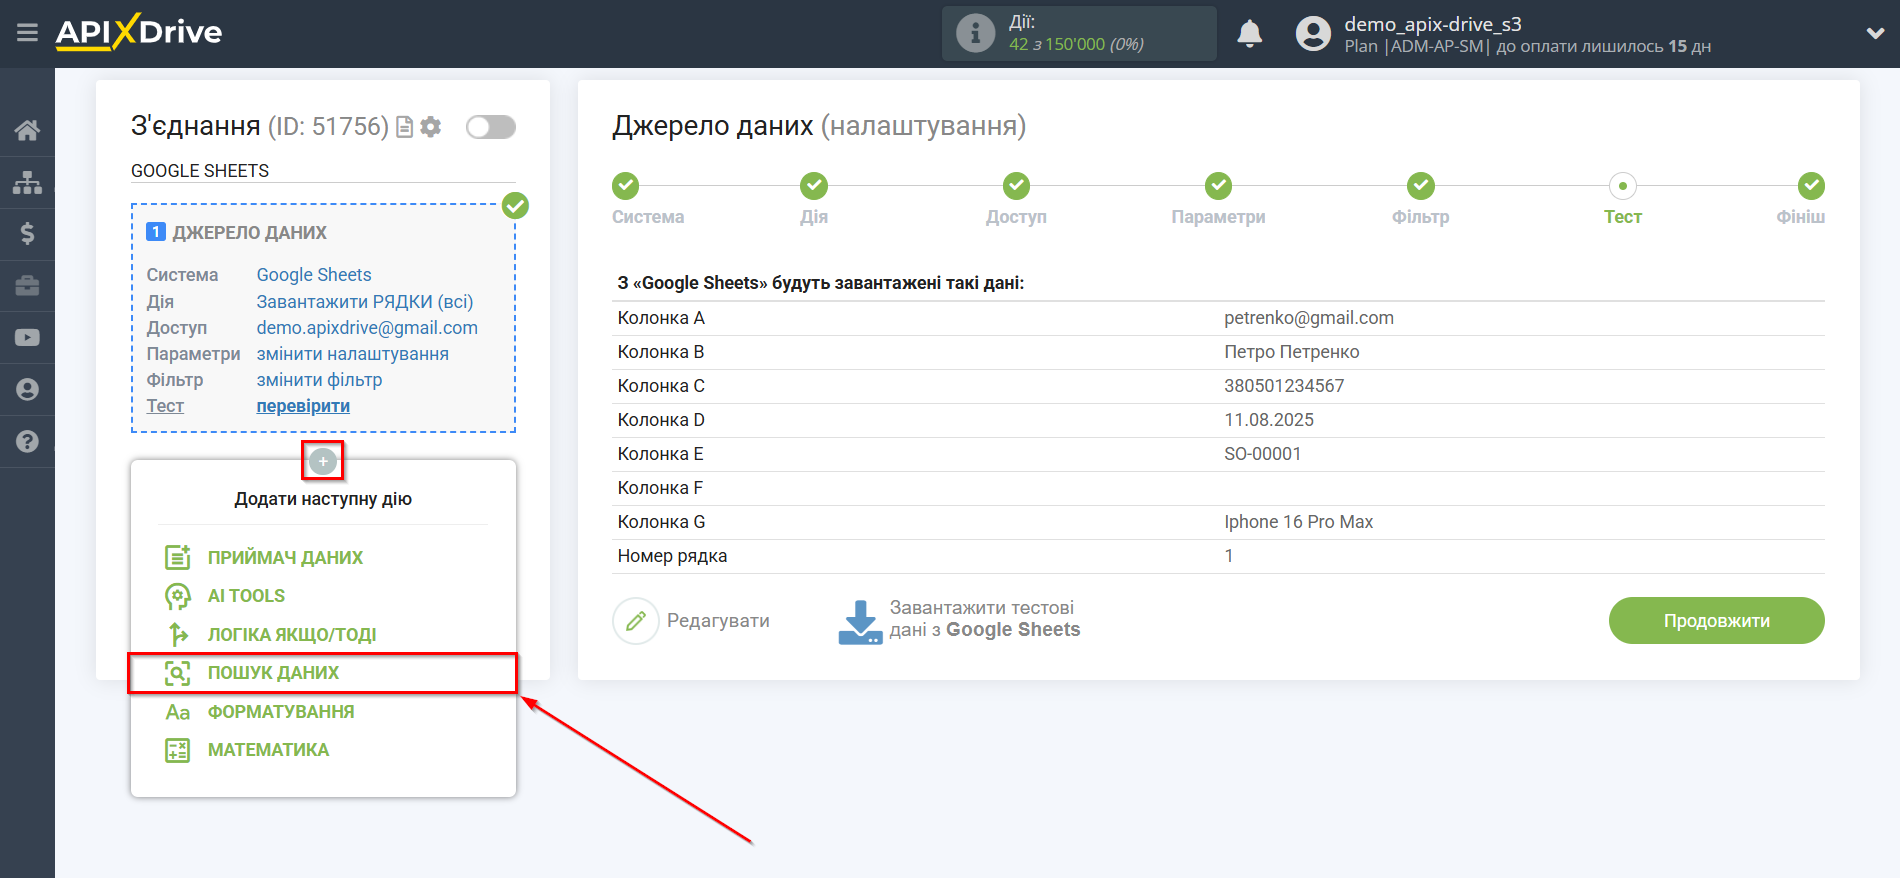Viewport: 1900px width, 878px height.
Task: Copy the connection via the document icon
Action: 405,127
